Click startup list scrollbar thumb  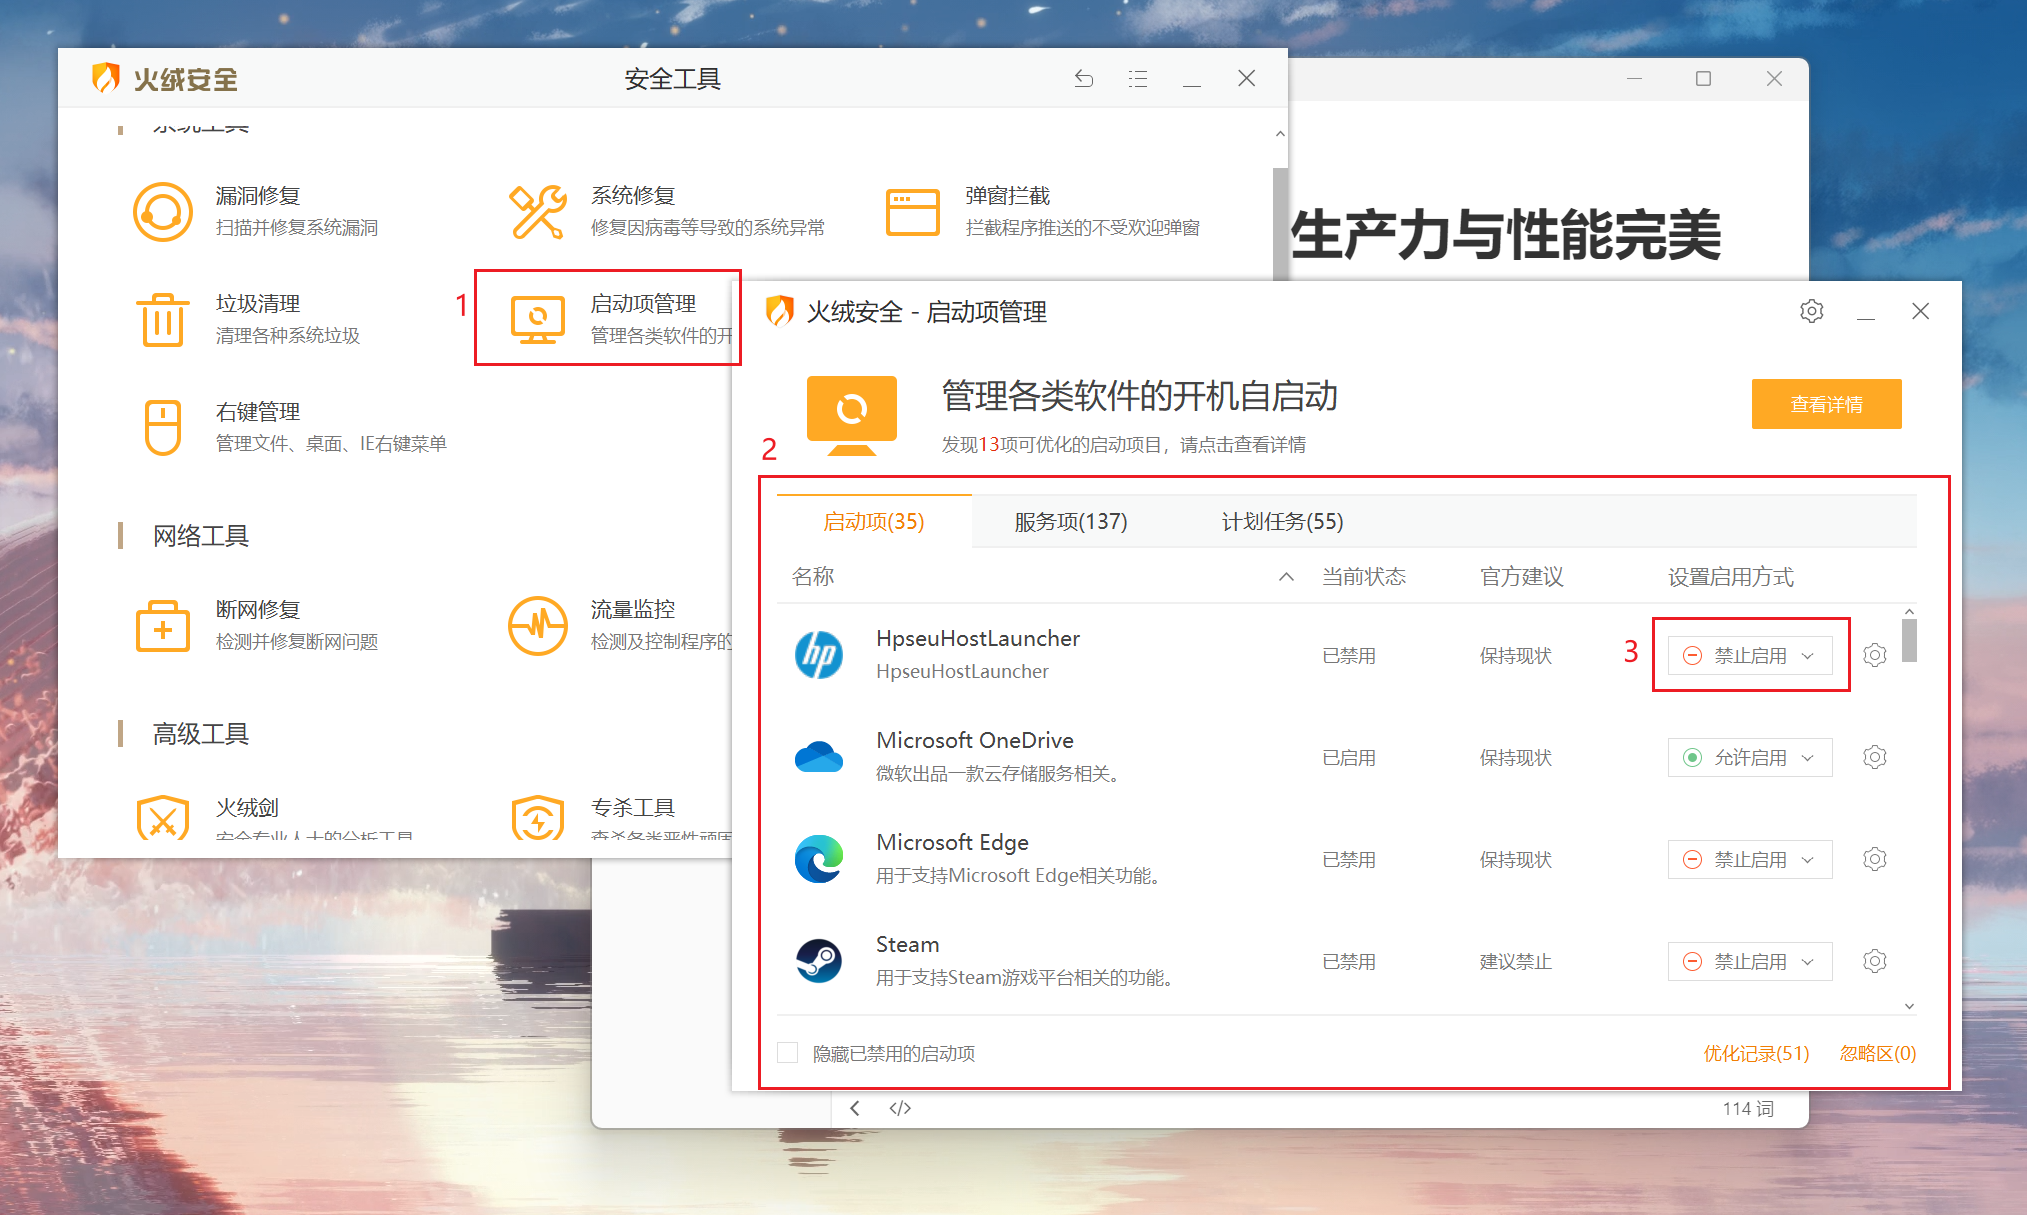1909,641
